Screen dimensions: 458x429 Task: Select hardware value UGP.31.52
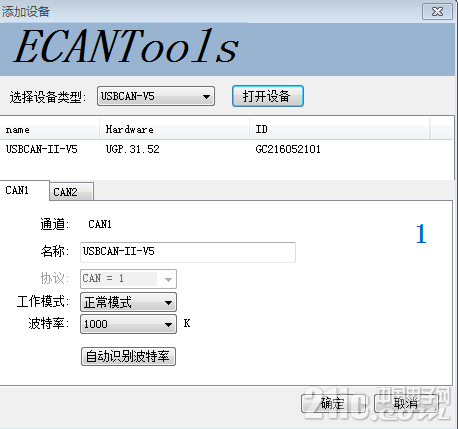point(133,149)
